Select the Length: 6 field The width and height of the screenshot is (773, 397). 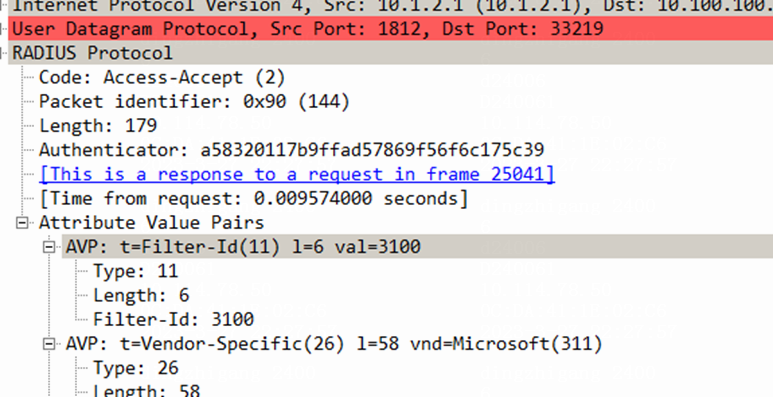[x=141, y=295]
